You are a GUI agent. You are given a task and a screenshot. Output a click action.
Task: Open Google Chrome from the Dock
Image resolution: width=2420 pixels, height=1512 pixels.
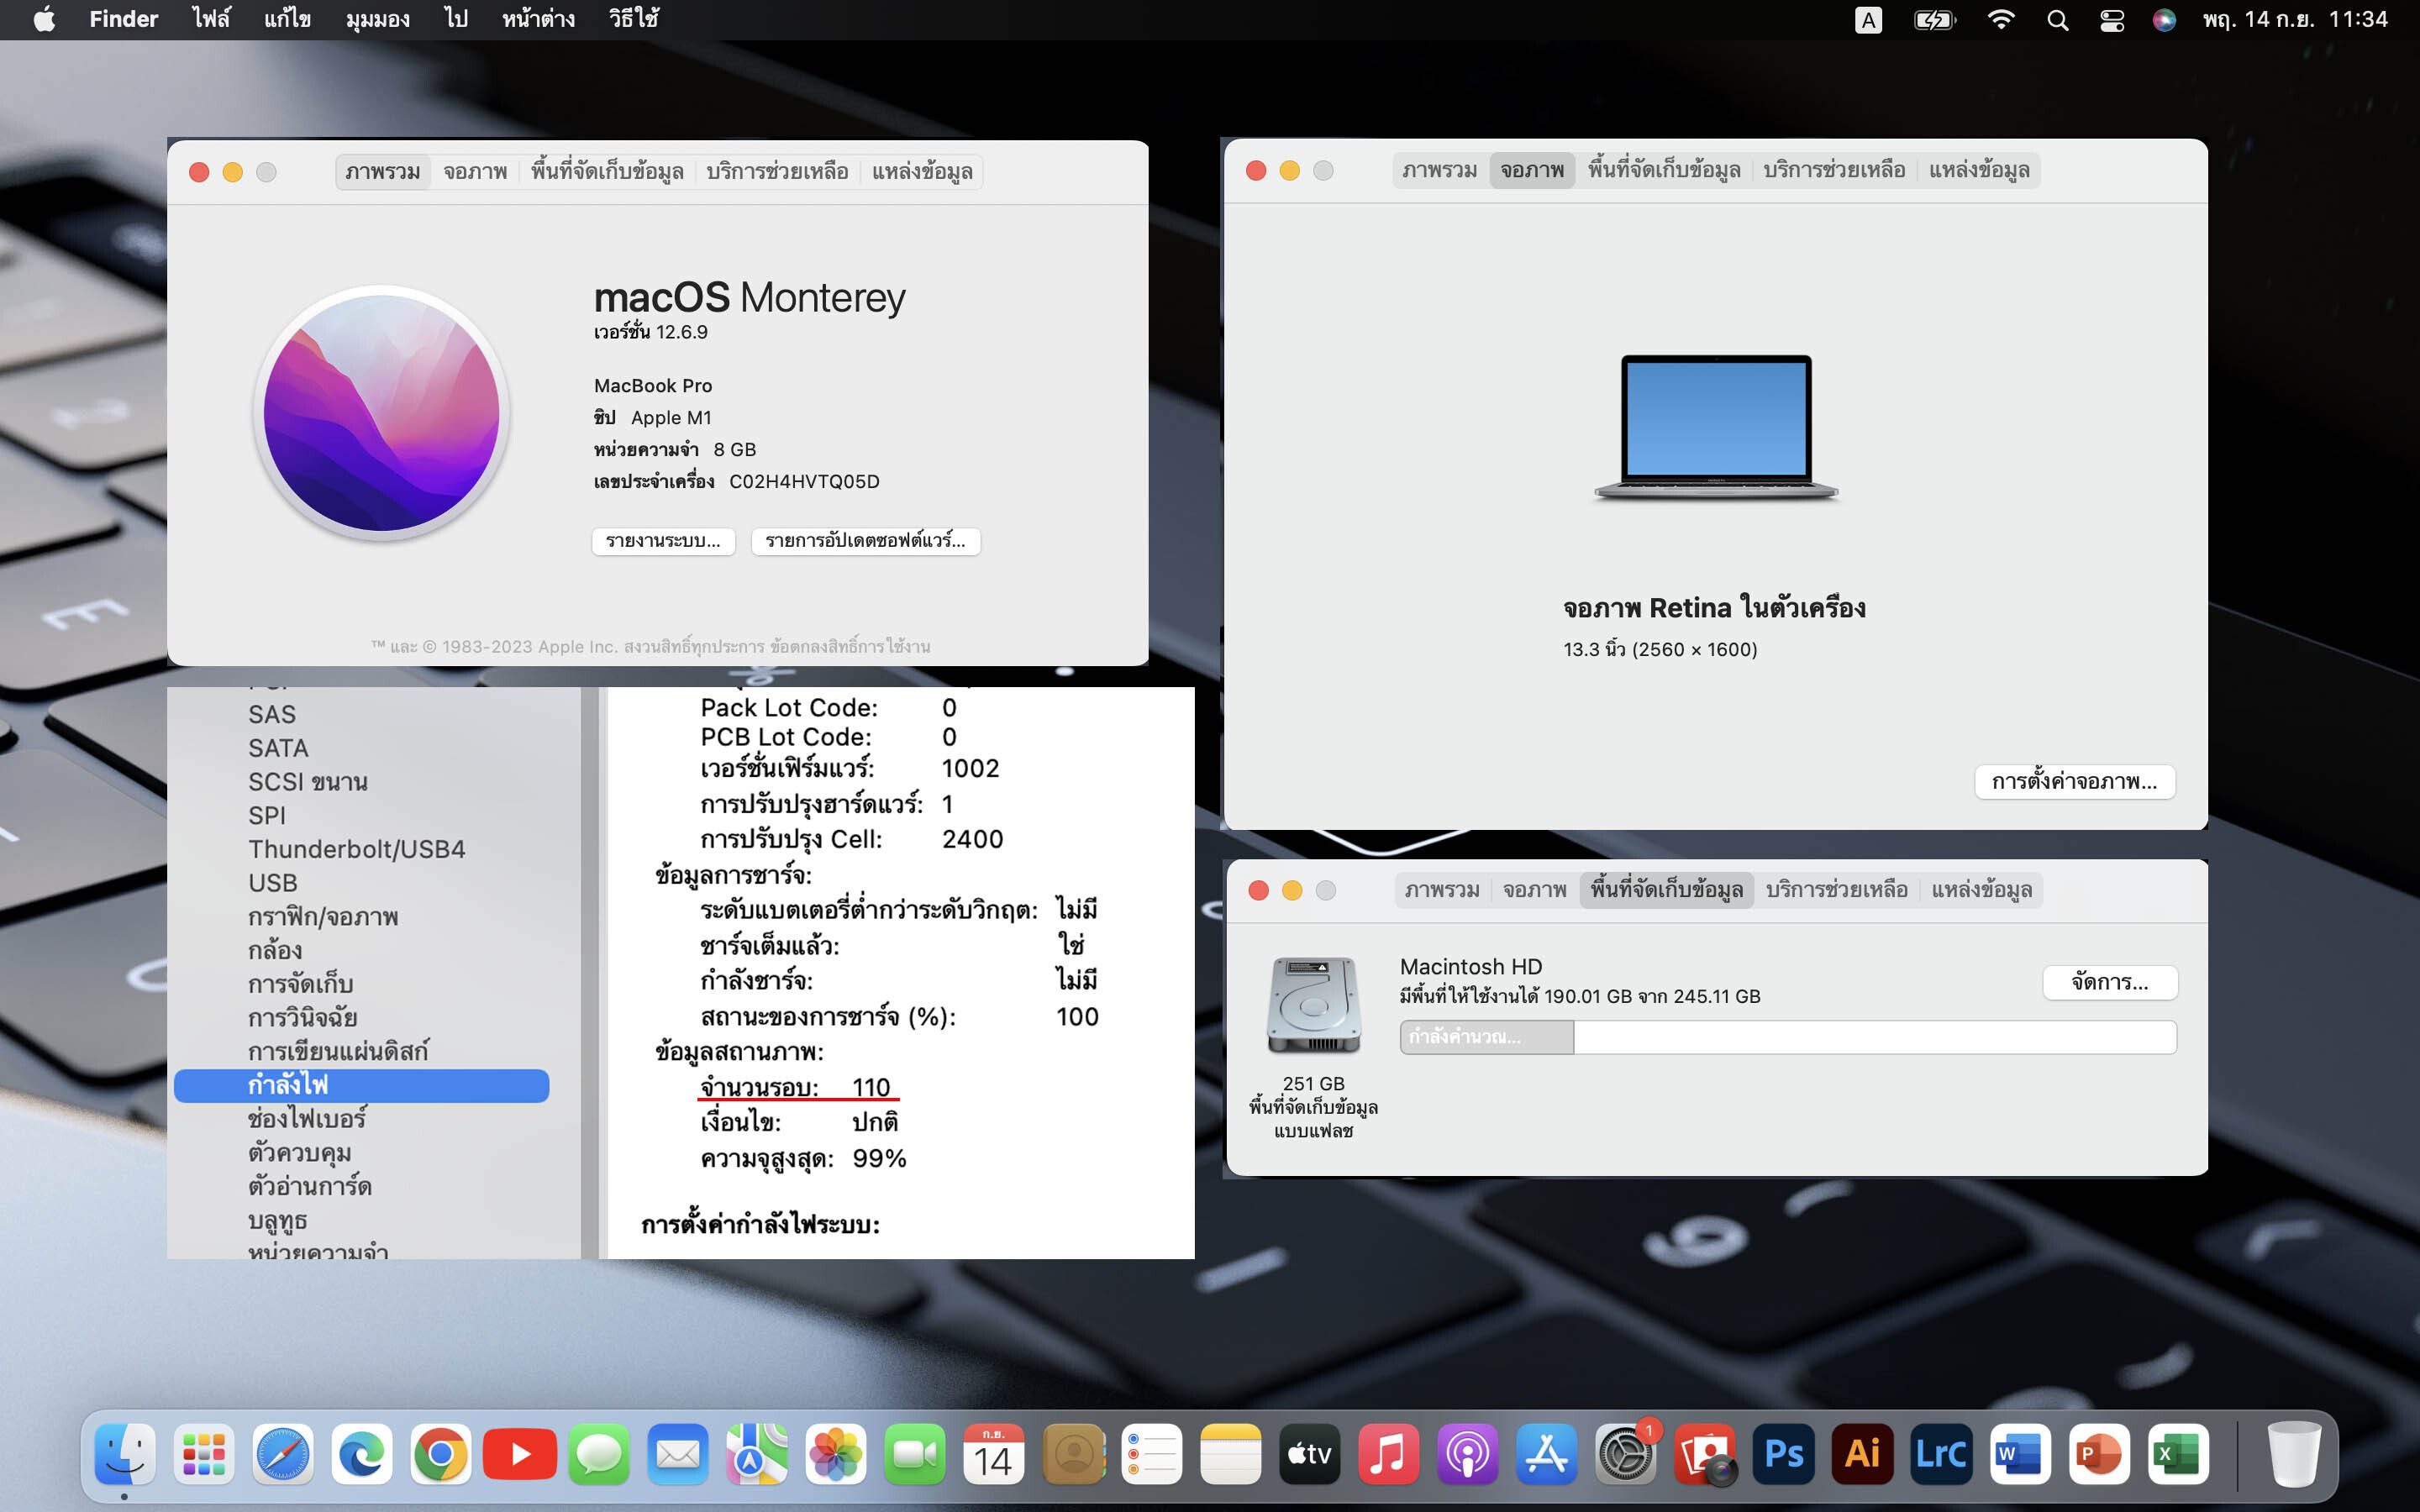tap(440, 1453)
